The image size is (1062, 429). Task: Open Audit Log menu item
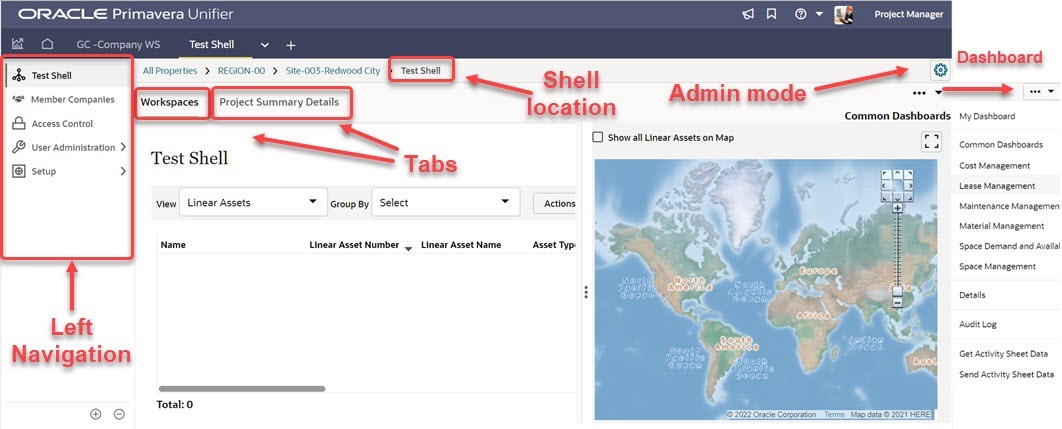click(978, 325)
